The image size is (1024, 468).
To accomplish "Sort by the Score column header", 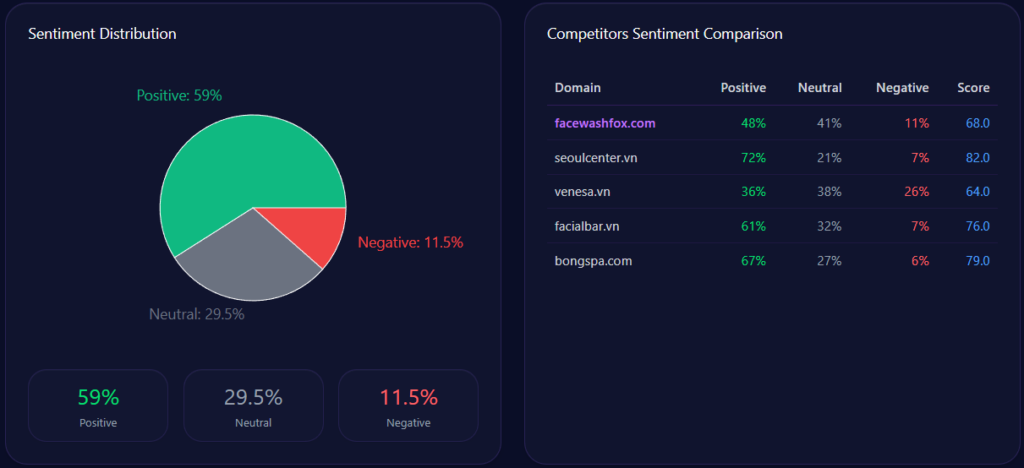I will pyautogui.click(x=973, y=88).
